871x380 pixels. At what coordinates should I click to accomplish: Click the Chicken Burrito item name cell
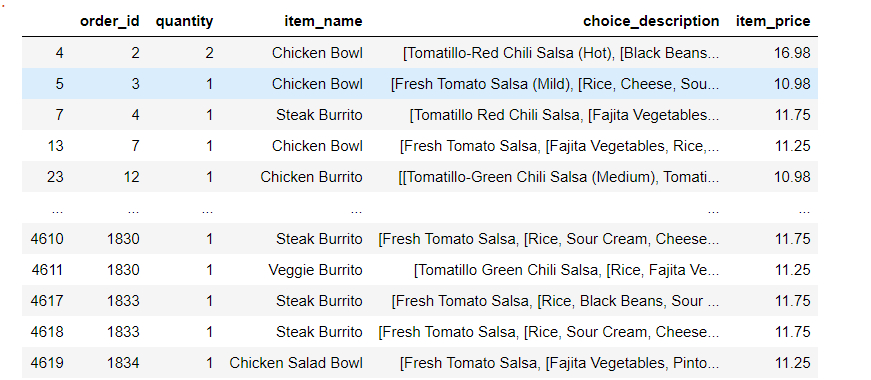coord(312,177)
